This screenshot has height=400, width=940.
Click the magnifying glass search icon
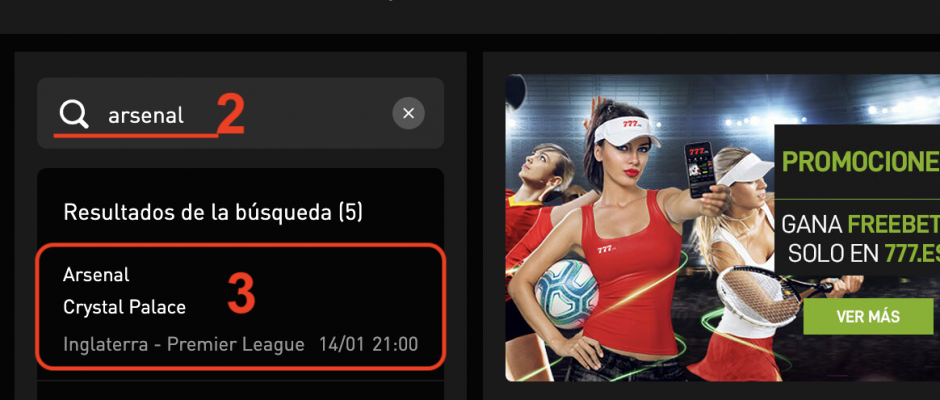(x=74, y=114)
